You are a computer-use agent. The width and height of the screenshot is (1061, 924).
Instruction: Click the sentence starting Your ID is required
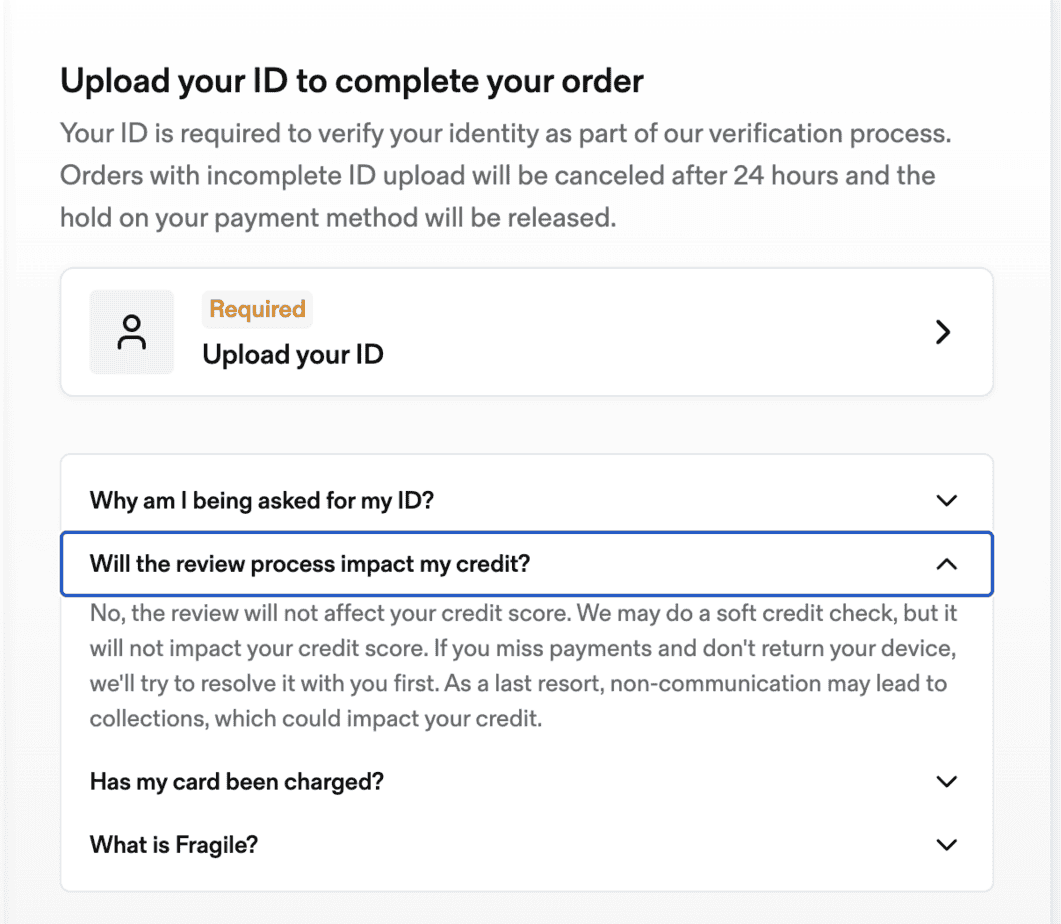click(x=505, y=133)
